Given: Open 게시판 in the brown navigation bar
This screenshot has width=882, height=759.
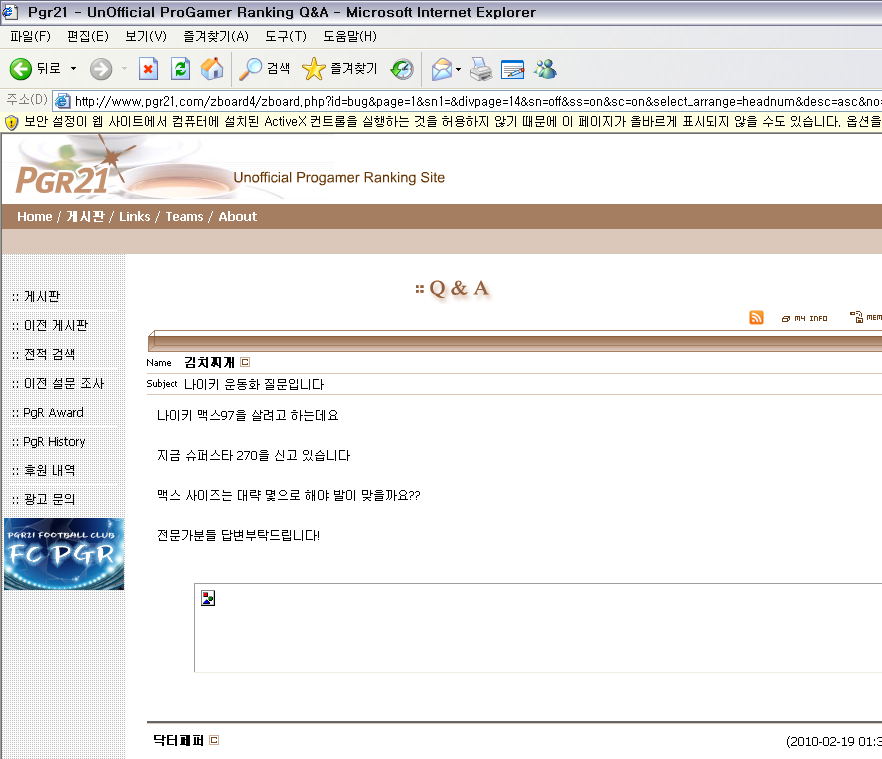Looking at the screenshot, I should [x=86, y=217].
